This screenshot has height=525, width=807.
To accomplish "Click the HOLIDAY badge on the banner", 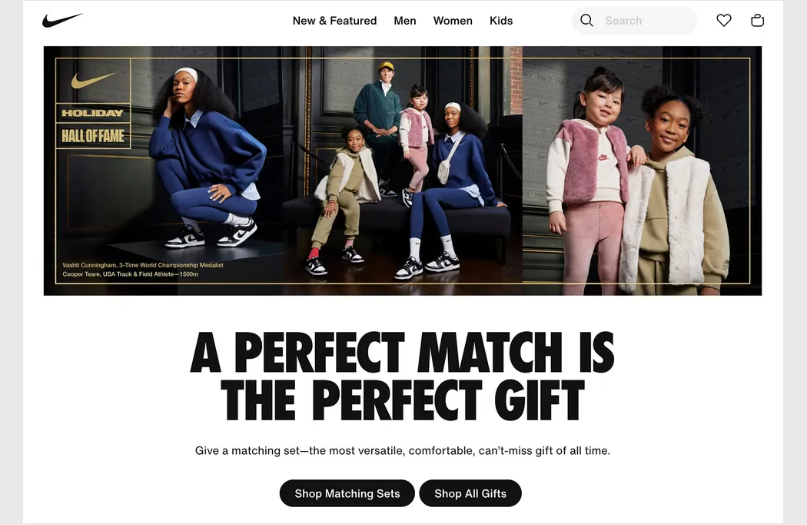I will [x=93, y=113].
